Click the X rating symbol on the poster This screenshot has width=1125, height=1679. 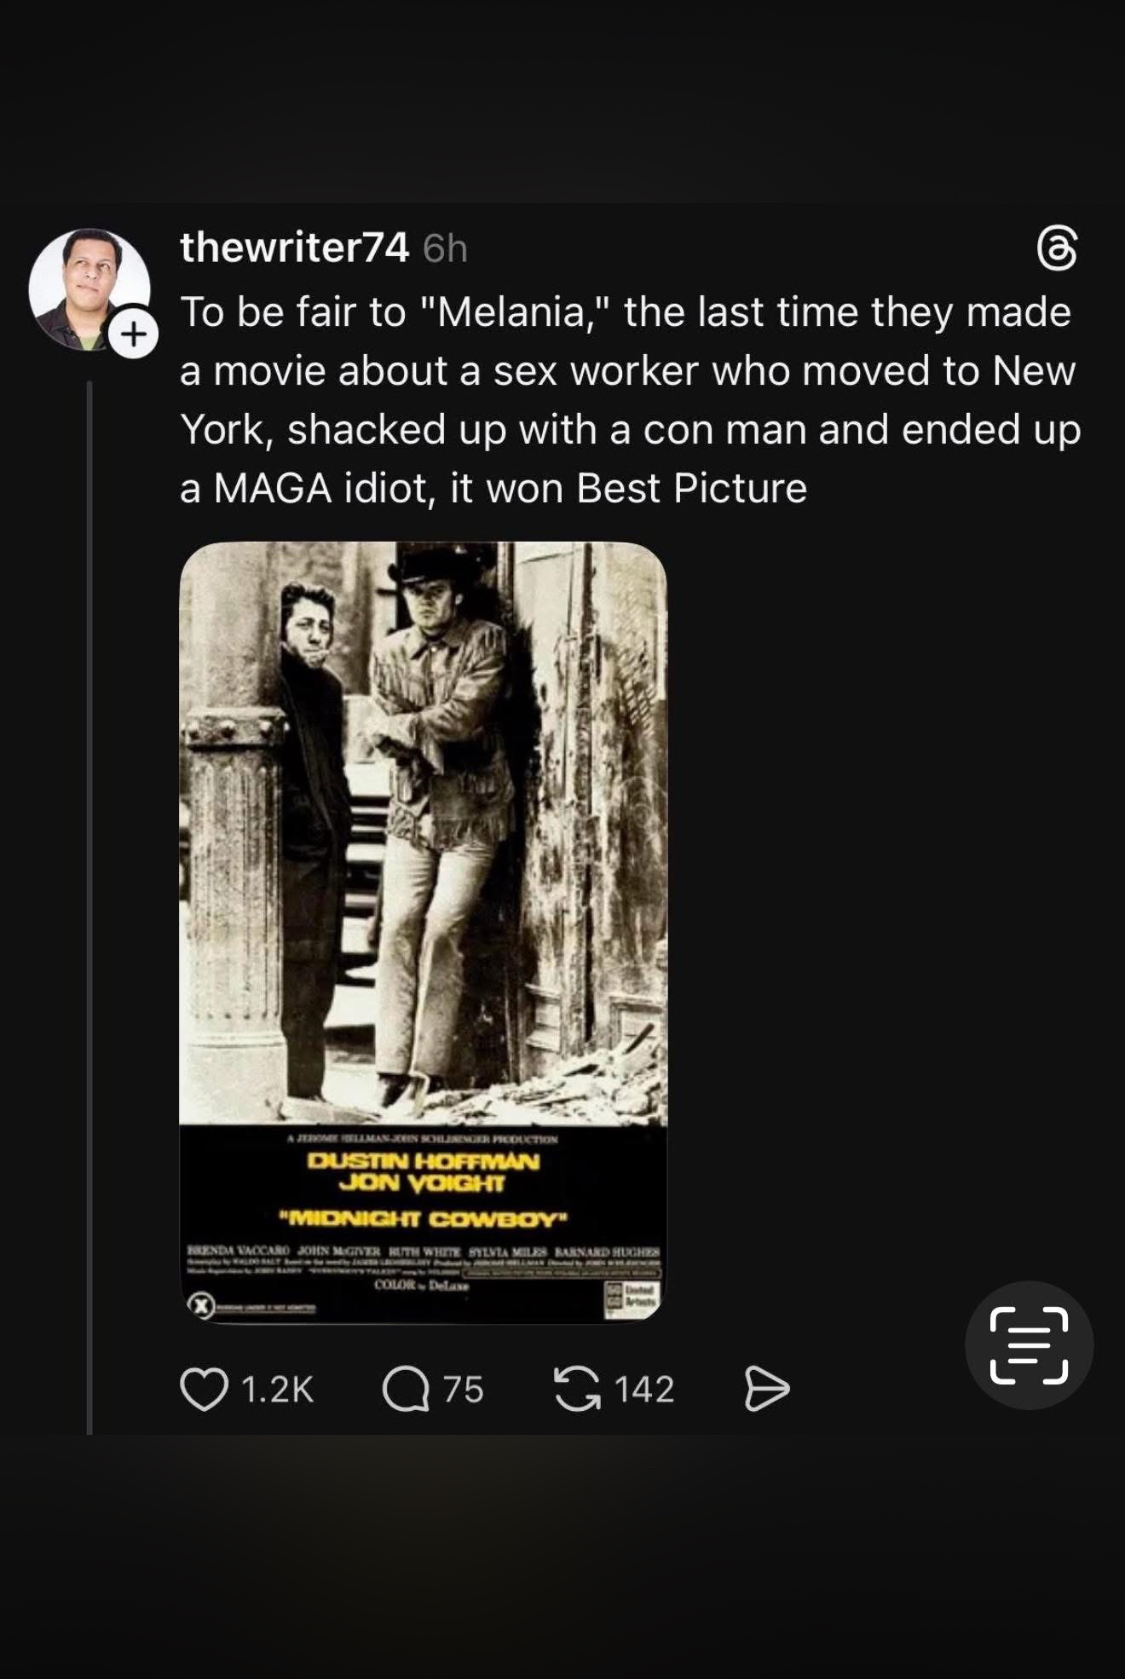(x=201, y=1306)
